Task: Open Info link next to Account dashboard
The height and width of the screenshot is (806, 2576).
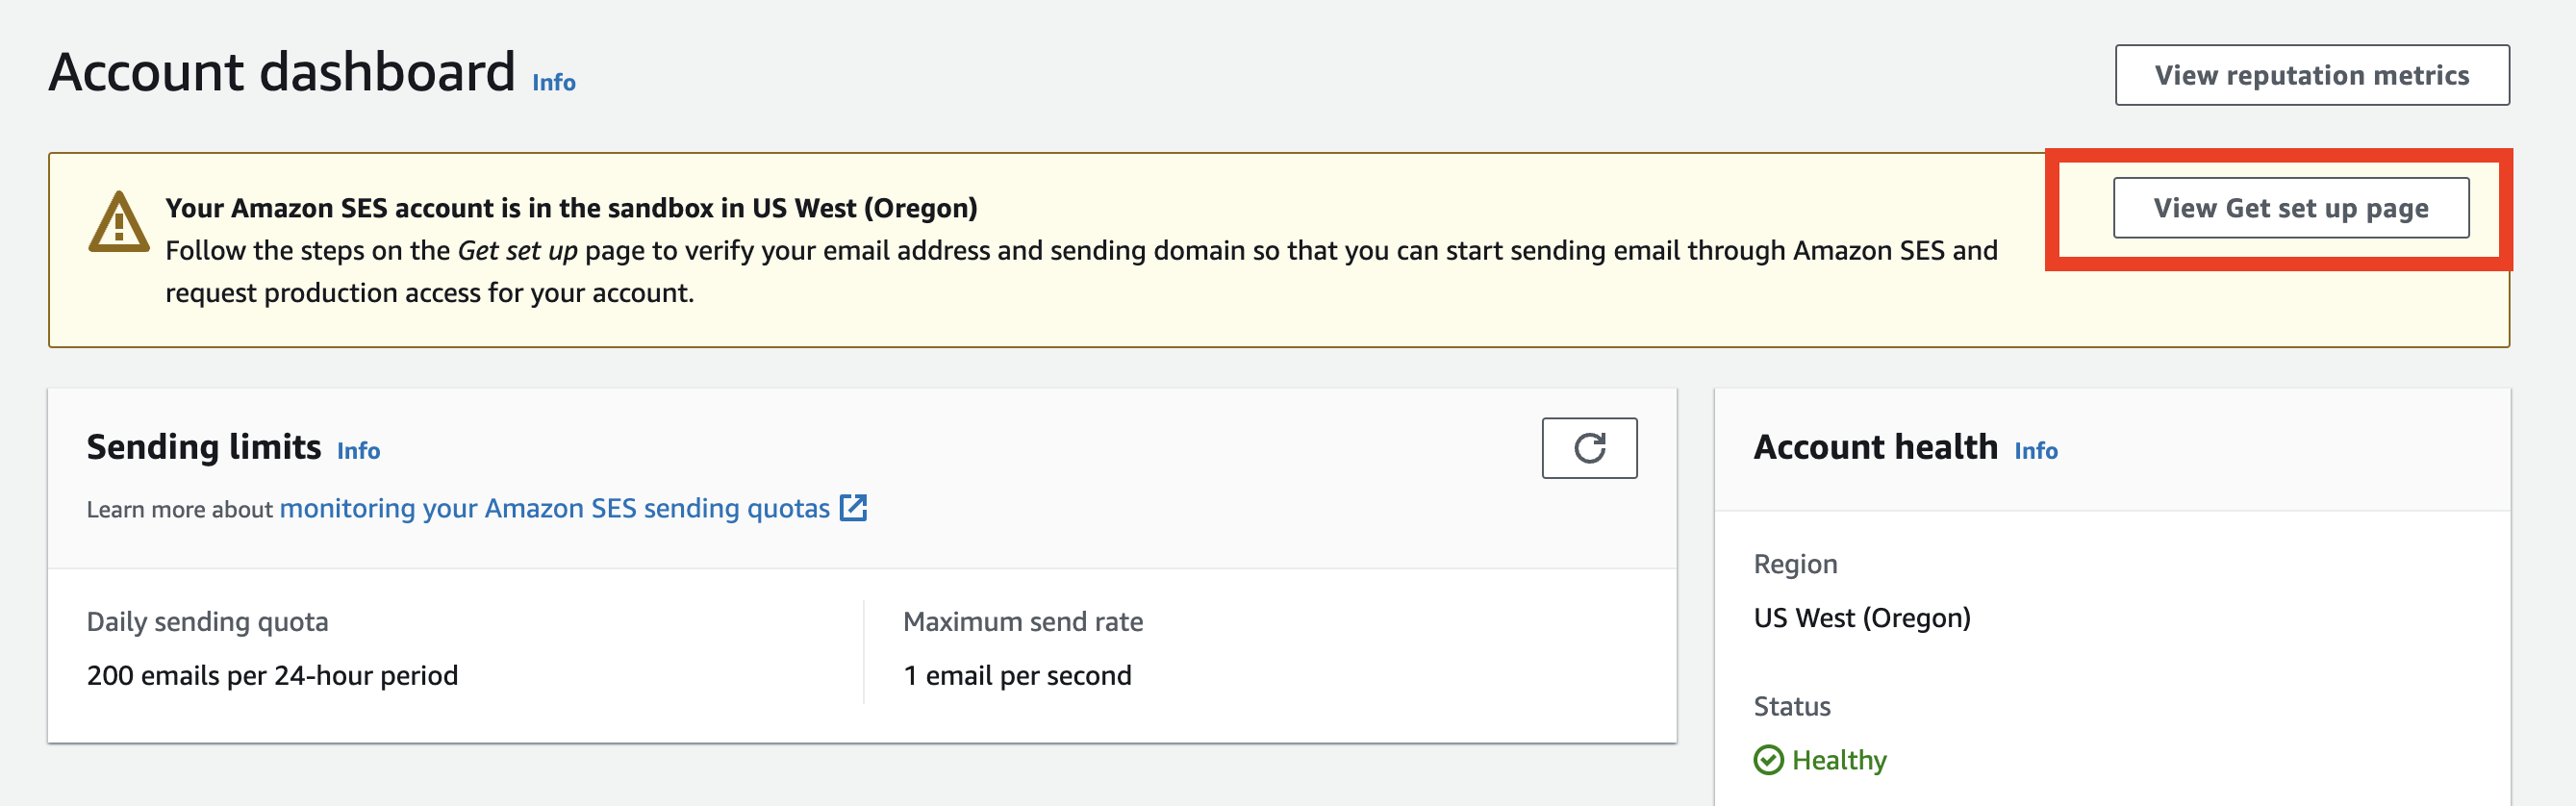Action: (553, 83)
